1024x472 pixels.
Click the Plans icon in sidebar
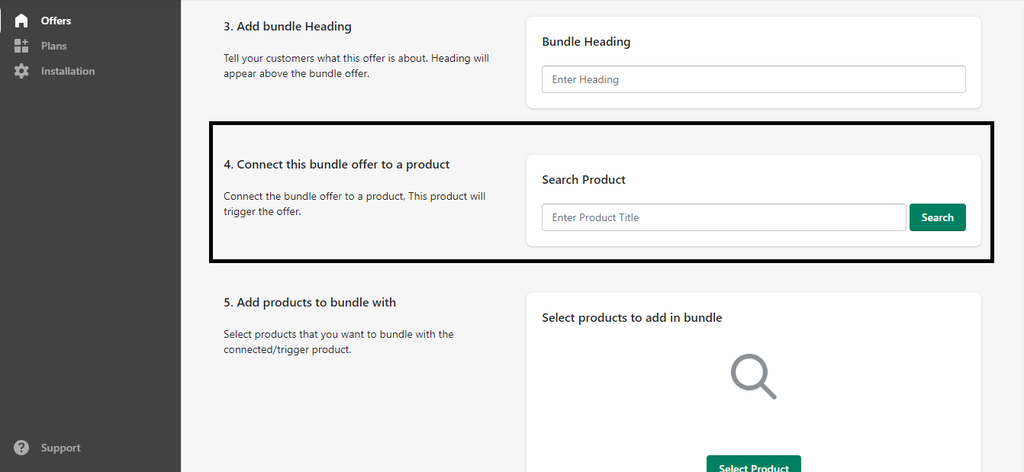click(x=21, y=46)
